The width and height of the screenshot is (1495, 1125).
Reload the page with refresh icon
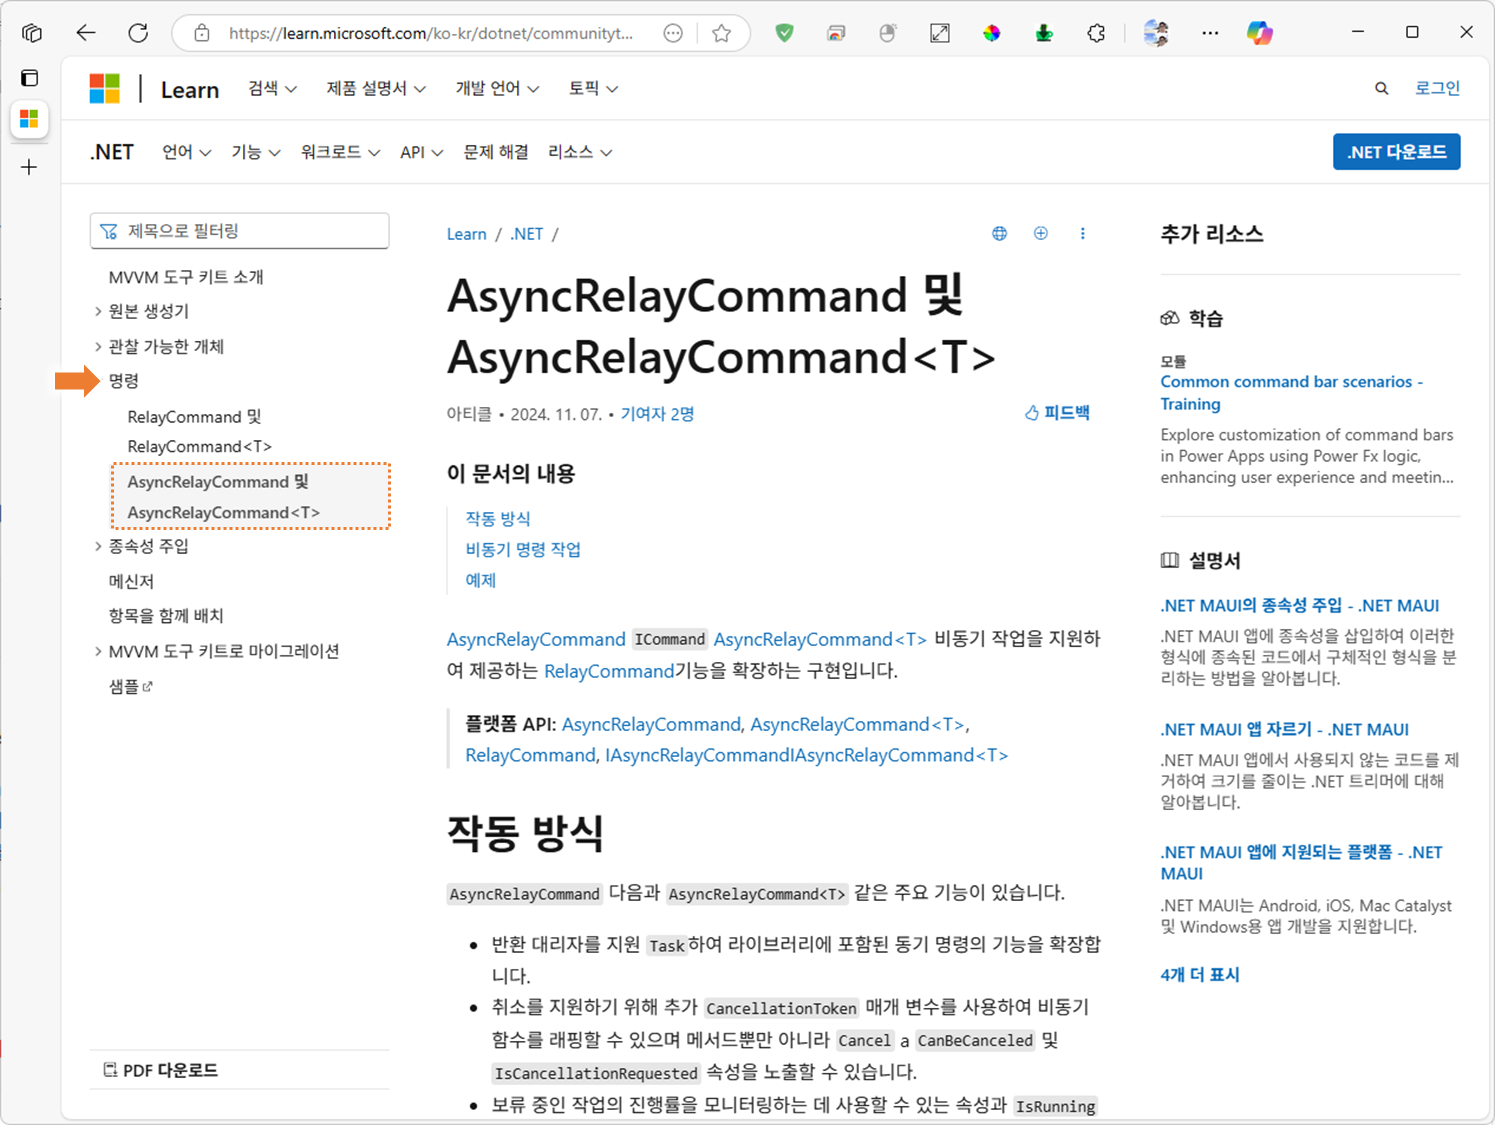click(x=138, y=33)
